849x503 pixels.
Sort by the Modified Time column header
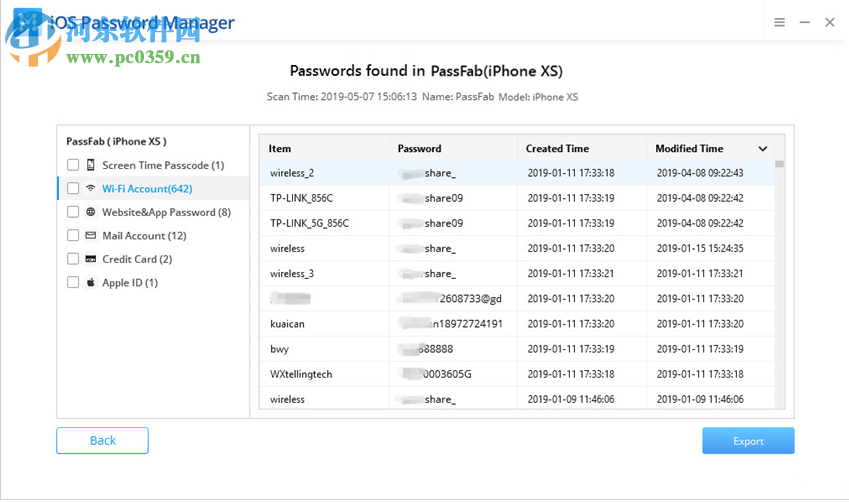pyautogui.click(x=689, y=148)
